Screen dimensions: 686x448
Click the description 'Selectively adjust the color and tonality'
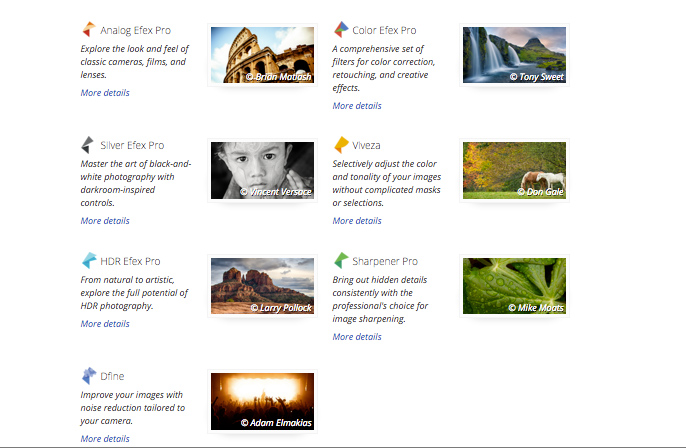387,183
